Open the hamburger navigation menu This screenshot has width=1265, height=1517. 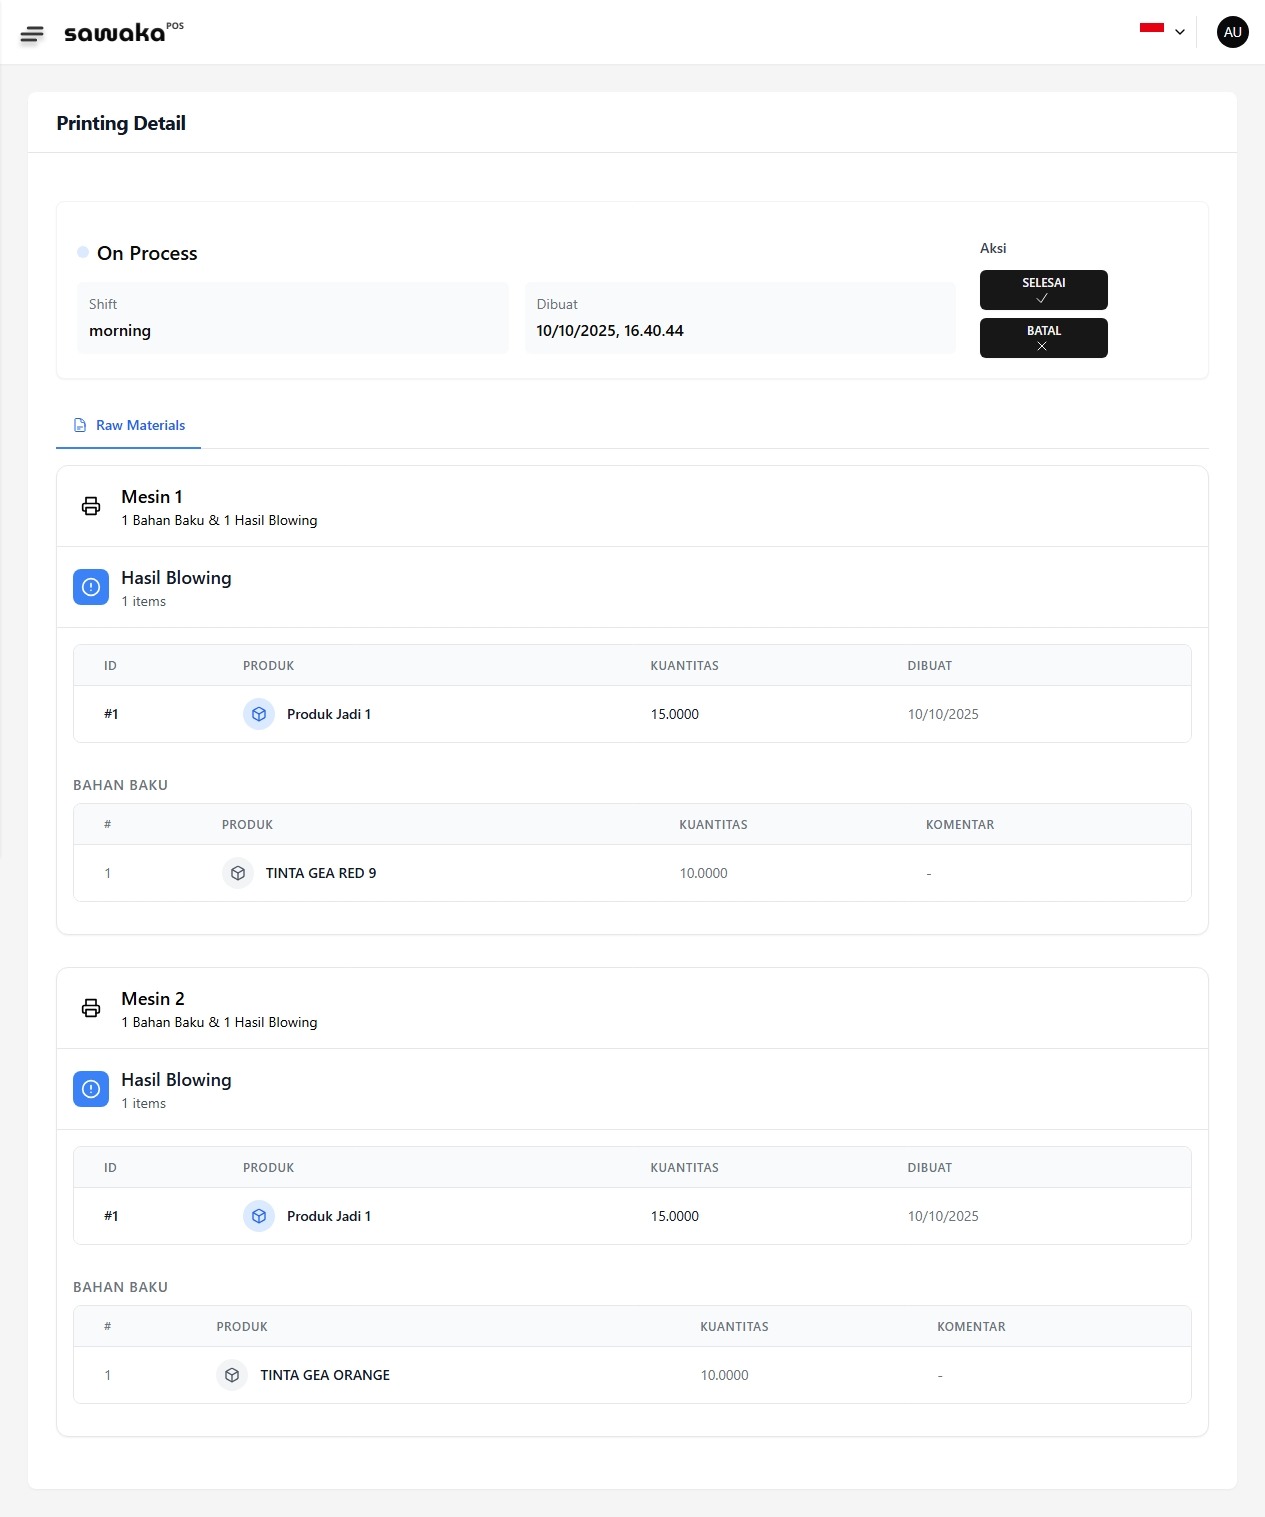click(x=33, y=32)
